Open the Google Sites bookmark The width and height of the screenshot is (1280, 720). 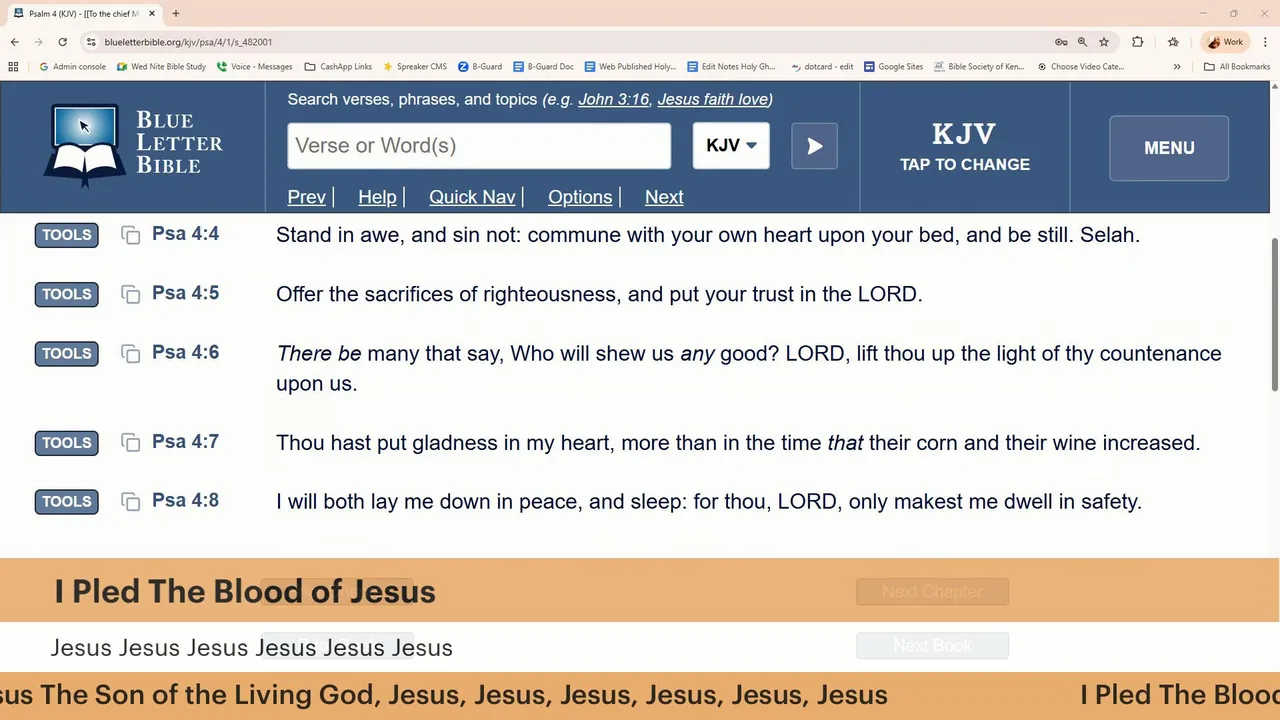tap(893, 67)
